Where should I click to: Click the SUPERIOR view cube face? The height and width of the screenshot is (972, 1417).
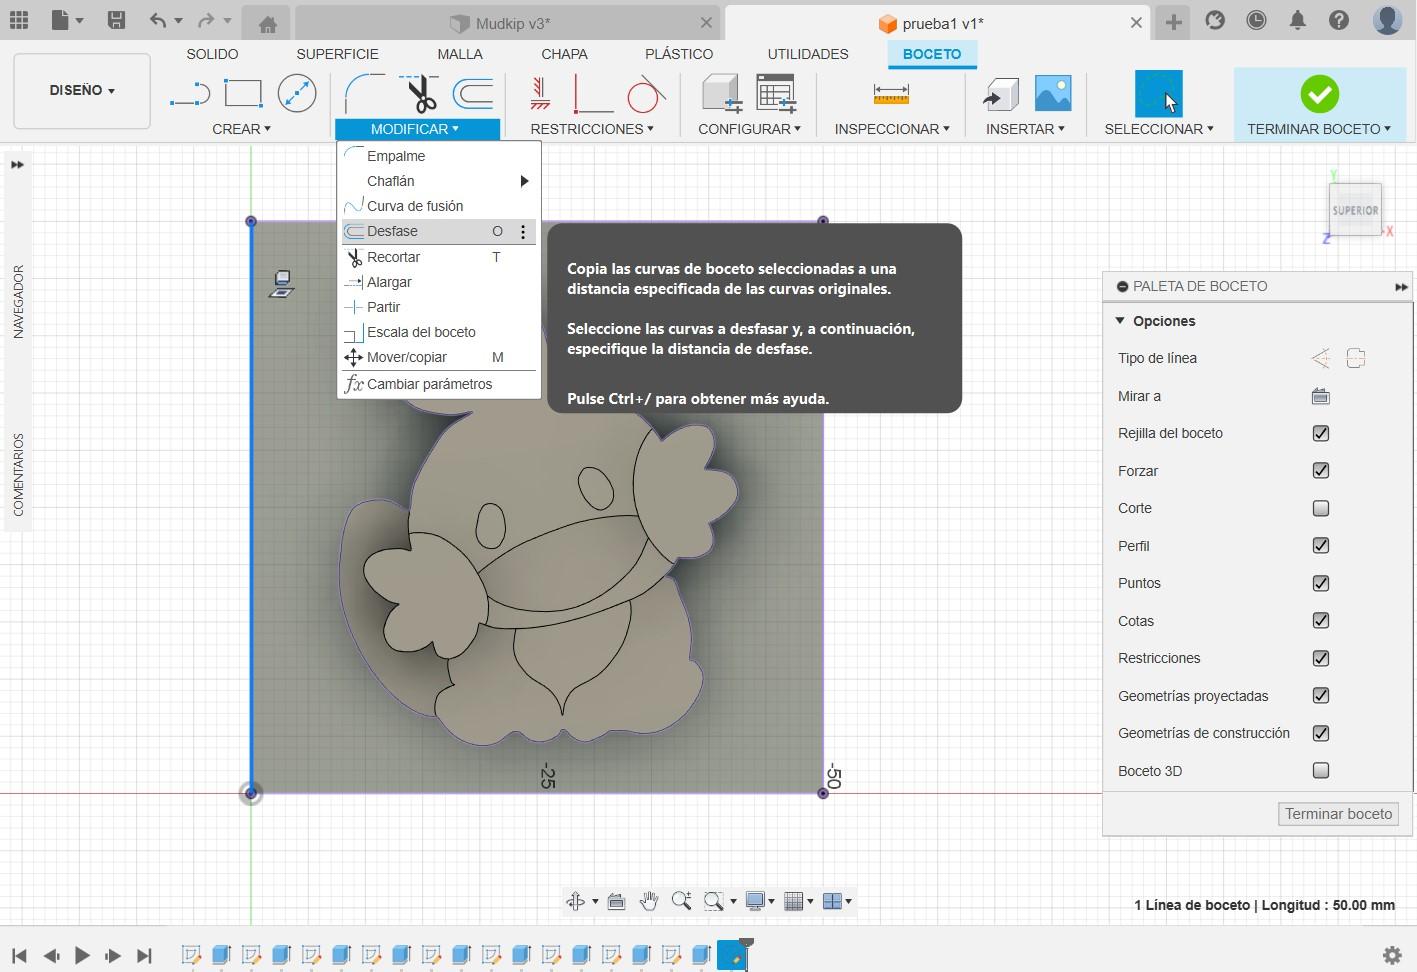click(x=1355, y=210)
